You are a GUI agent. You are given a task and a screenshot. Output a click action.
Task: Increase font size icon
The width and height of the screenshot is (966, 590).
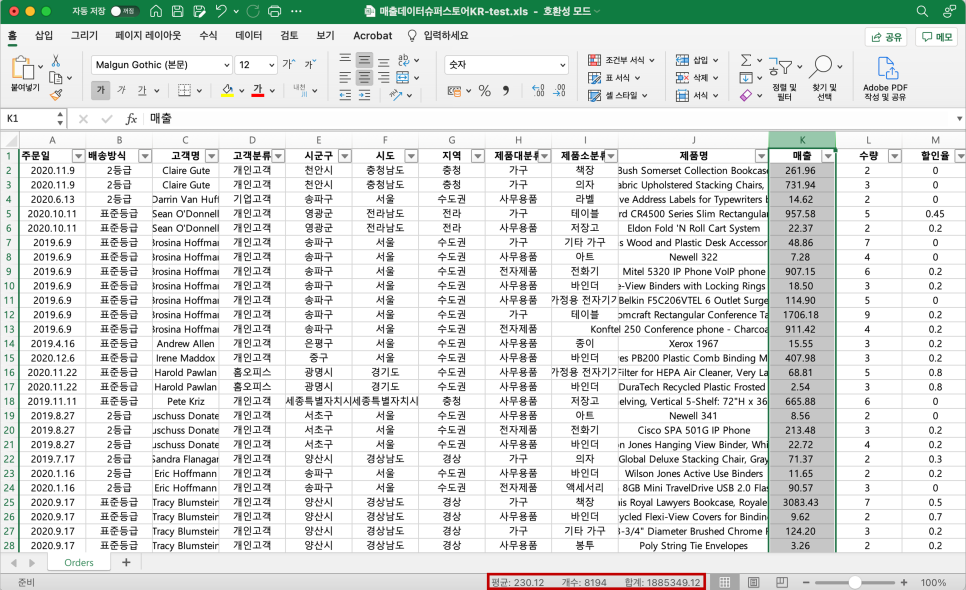(288, 64)
